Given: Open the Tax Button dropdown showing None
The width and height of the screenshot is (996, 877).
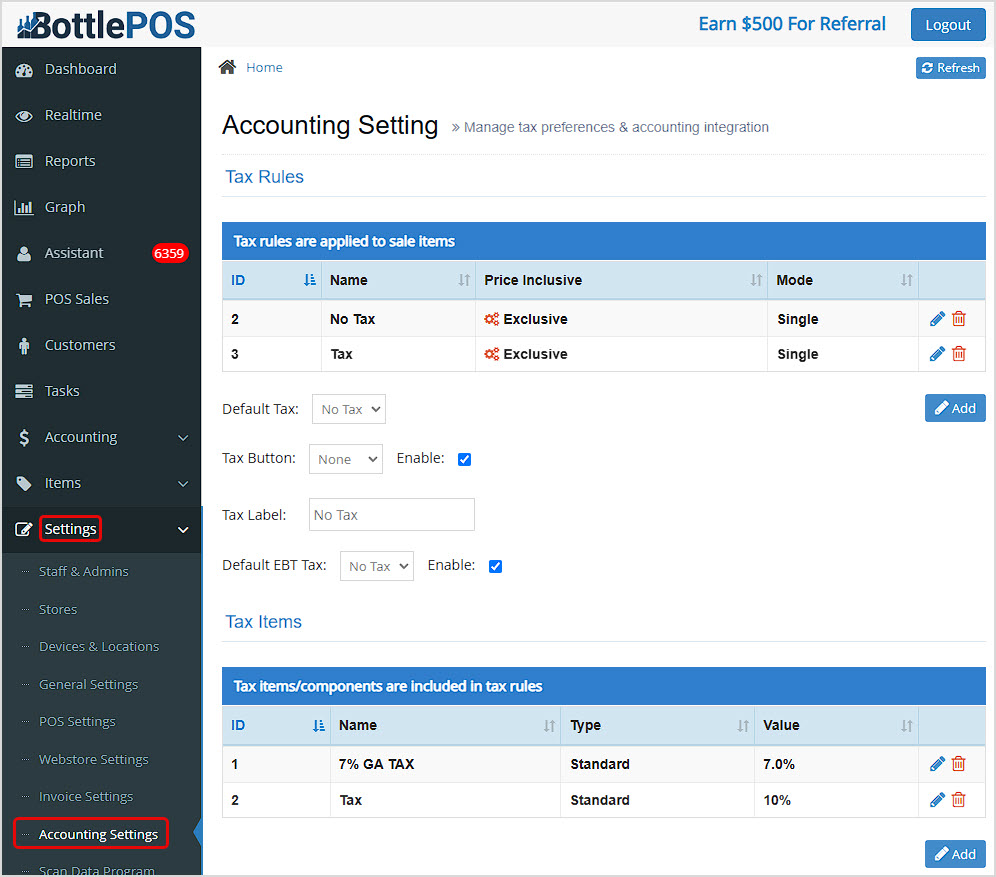Looking at the screenshot, I should point(345,459).
